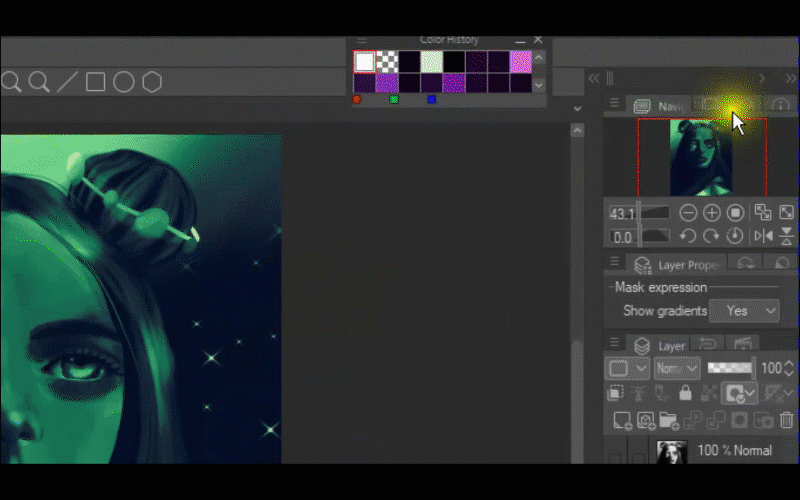Click the zoom value field showing 43.1
This screenshot has height=500, width=800.
[x=622, y=213]
